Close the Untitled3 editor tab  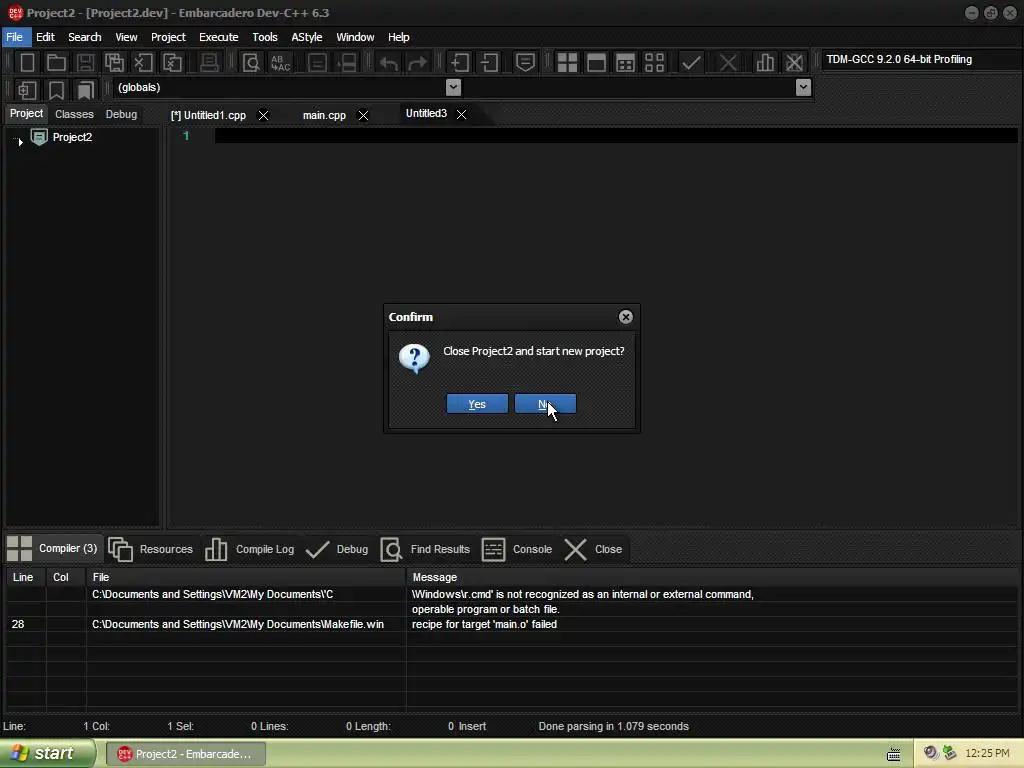462,114
